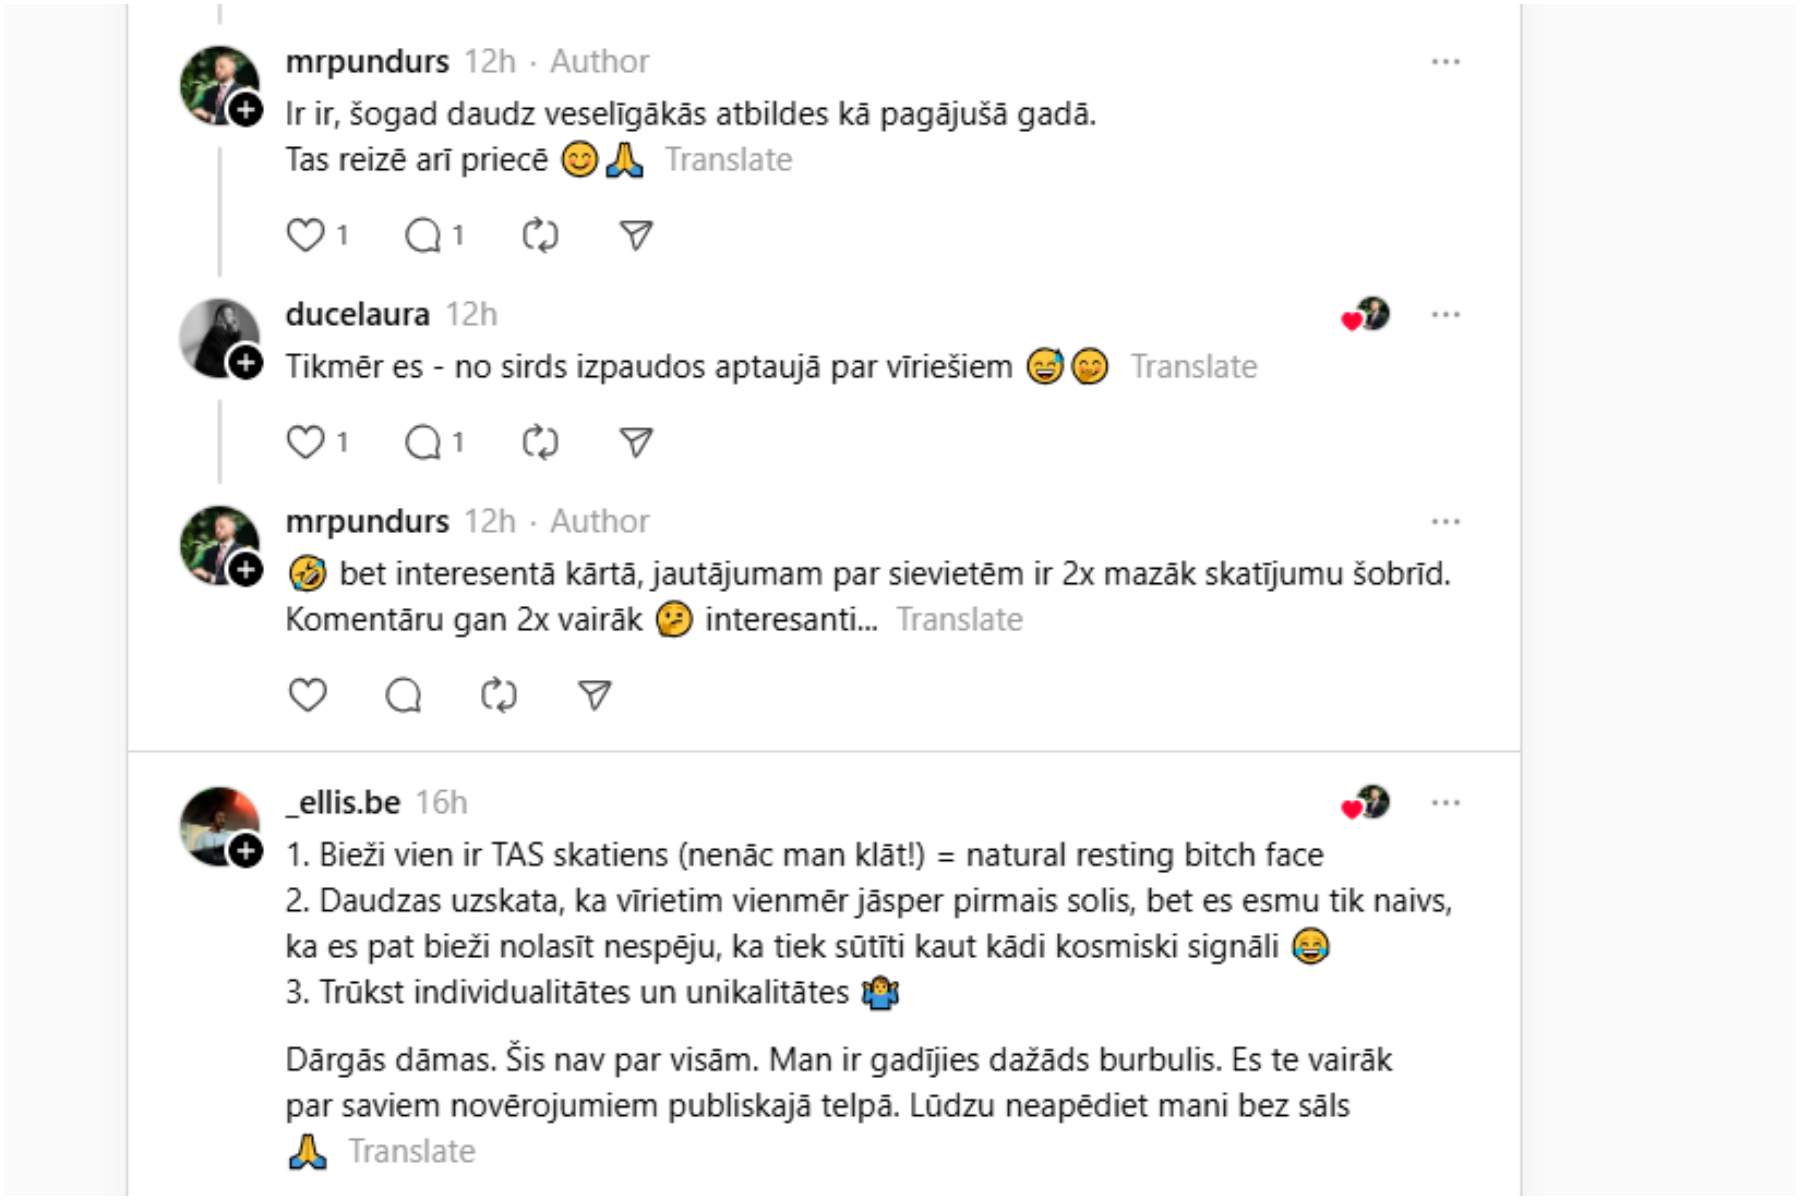Open more options menu for ducelaura's comment
Viewport: 1800px width, 1200px height.
pos(1445,315)
